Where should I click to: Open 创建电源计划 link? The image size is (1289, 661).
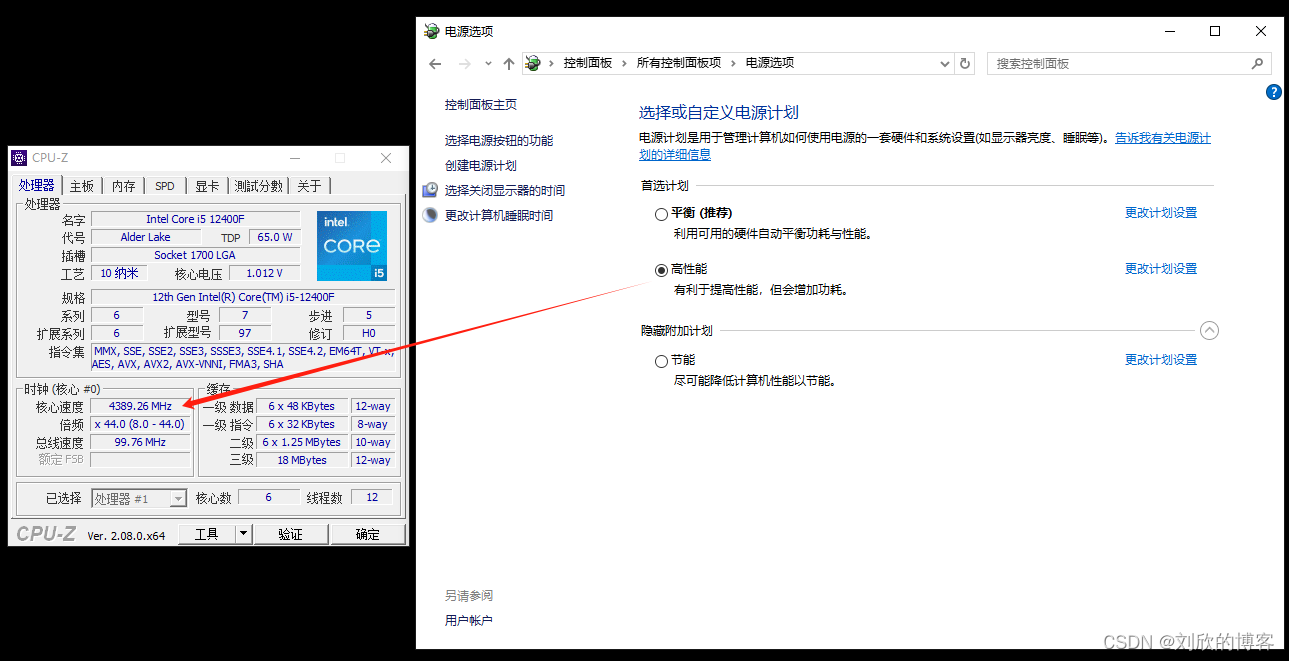tap(481, 166)
